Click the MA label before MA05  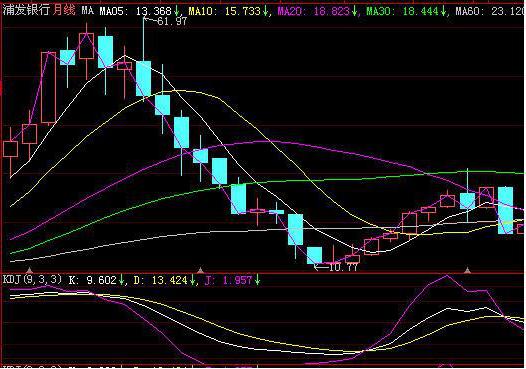click(88, 11)
